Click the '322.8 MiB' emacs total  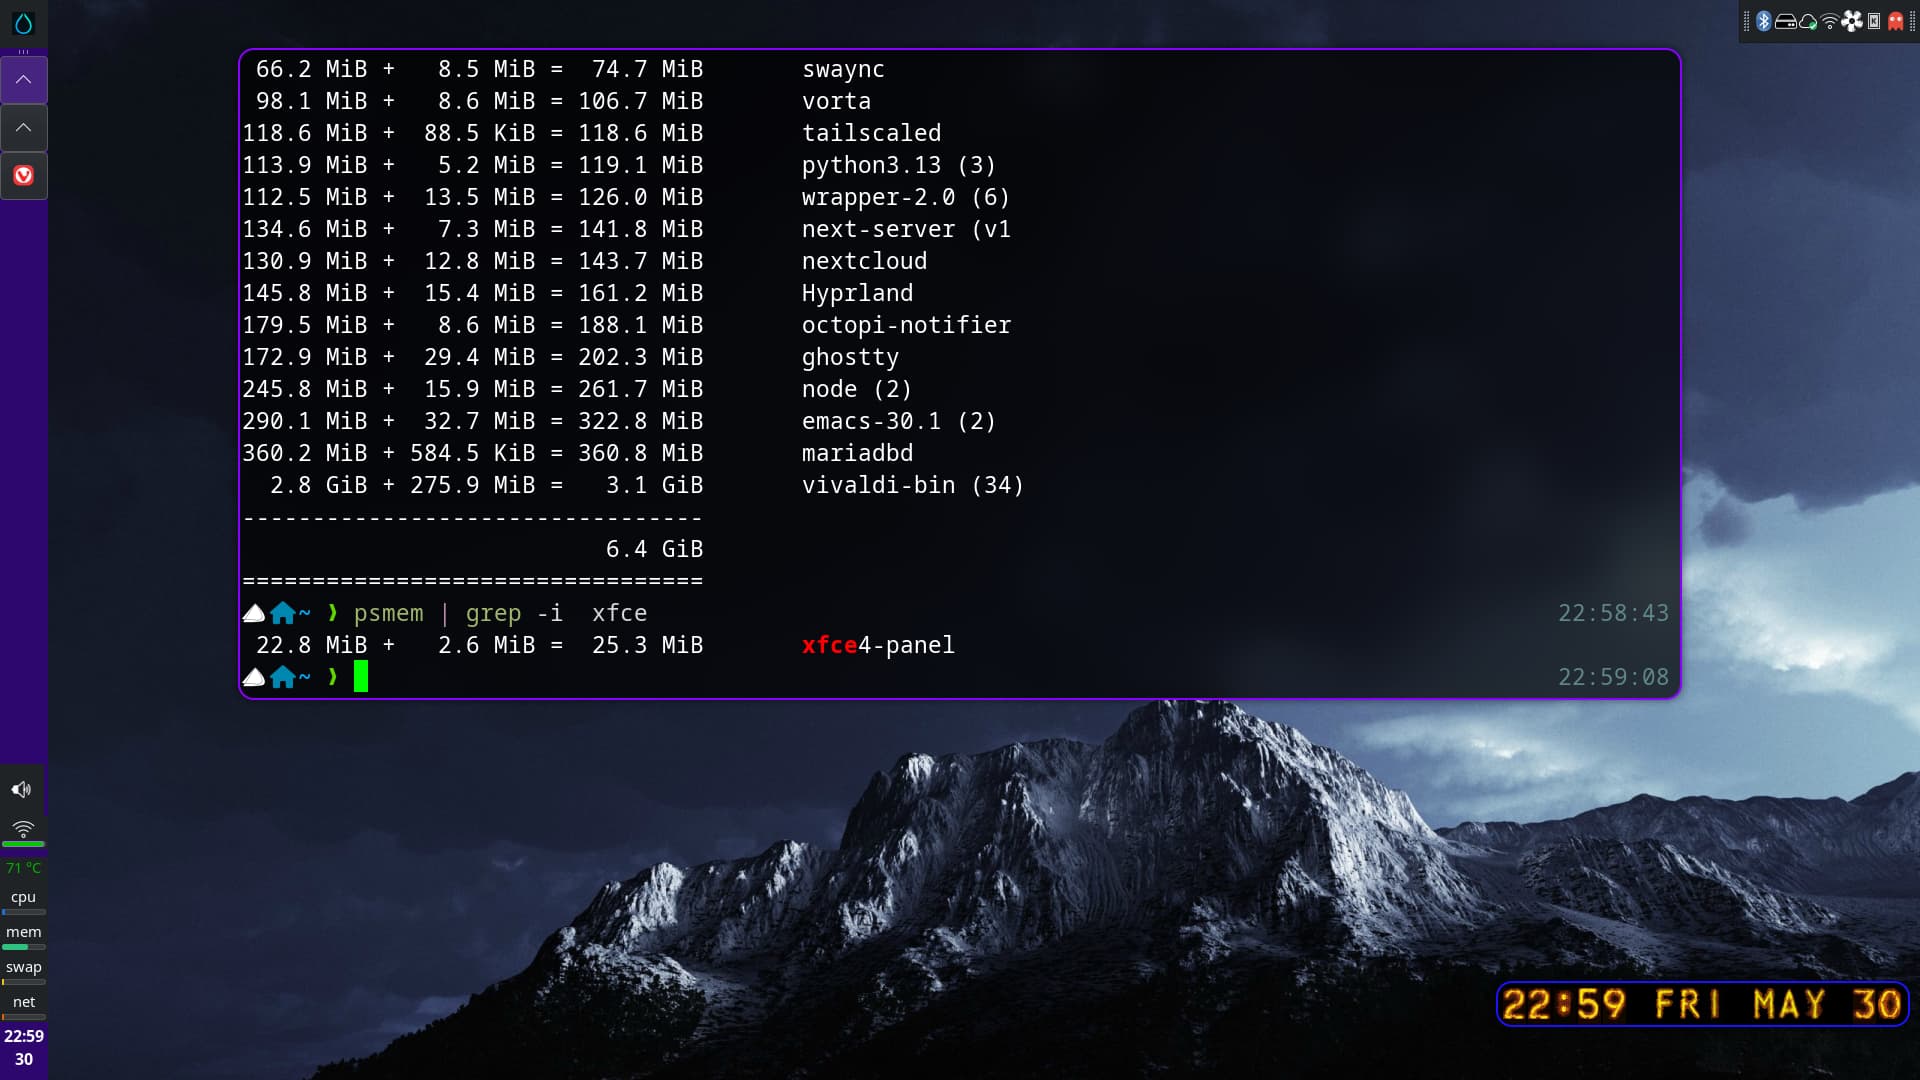(640, 421)
